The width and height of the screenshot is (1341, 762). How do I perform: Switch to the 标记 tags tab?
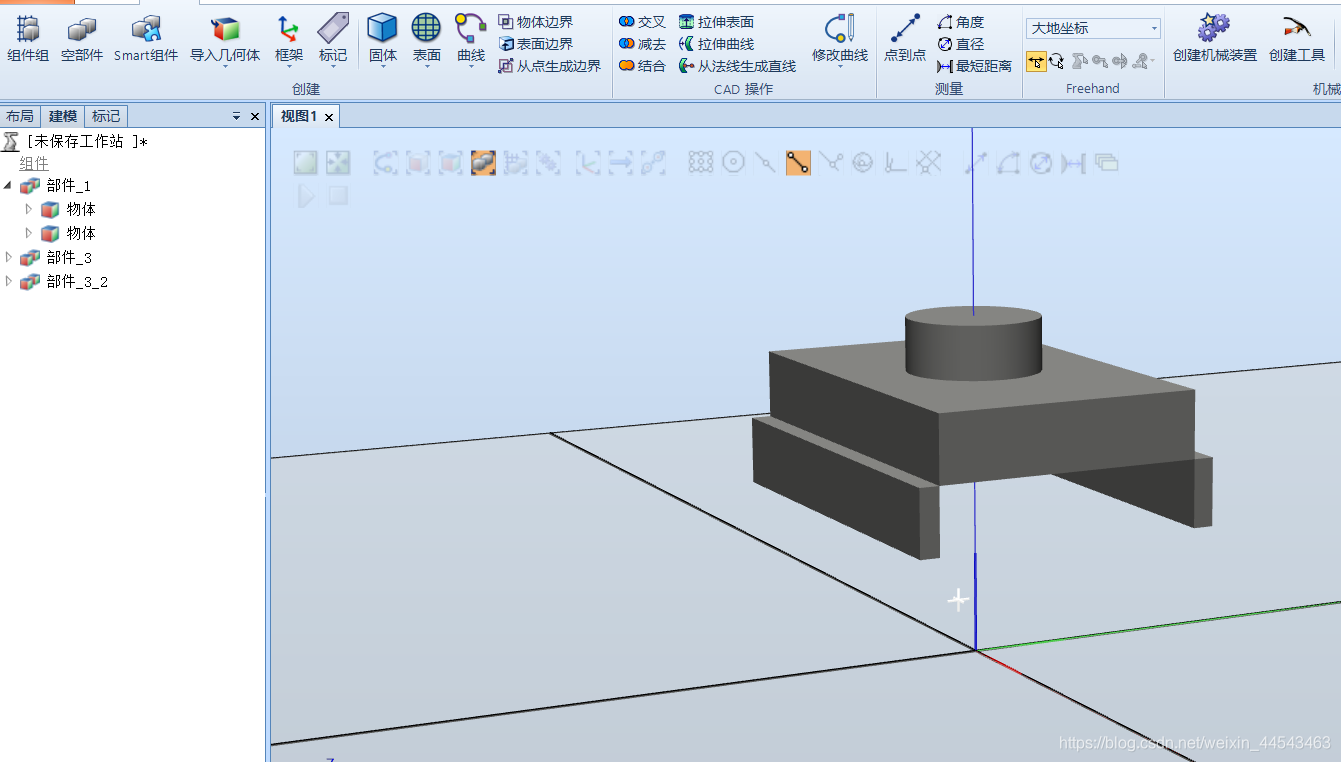(x=106, y=117)
